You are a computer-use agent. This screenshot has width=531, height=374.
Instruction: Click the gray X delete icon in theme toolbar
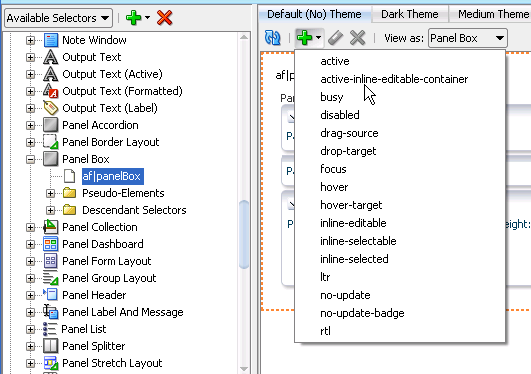coord(357,38)
